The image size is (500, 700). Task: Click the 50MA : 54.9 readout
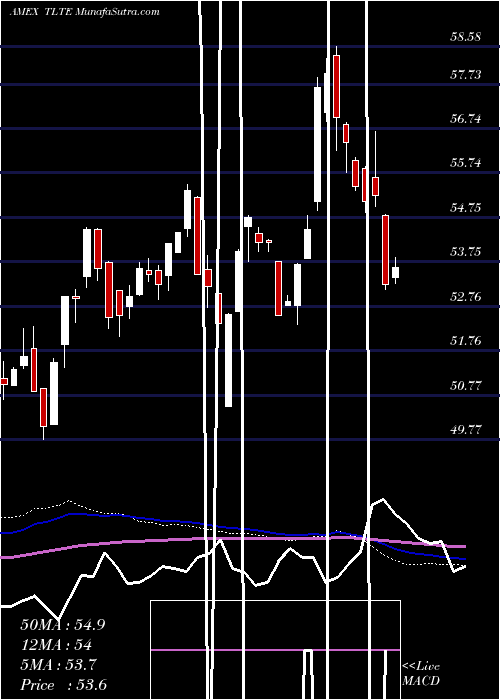coord(63,625)
